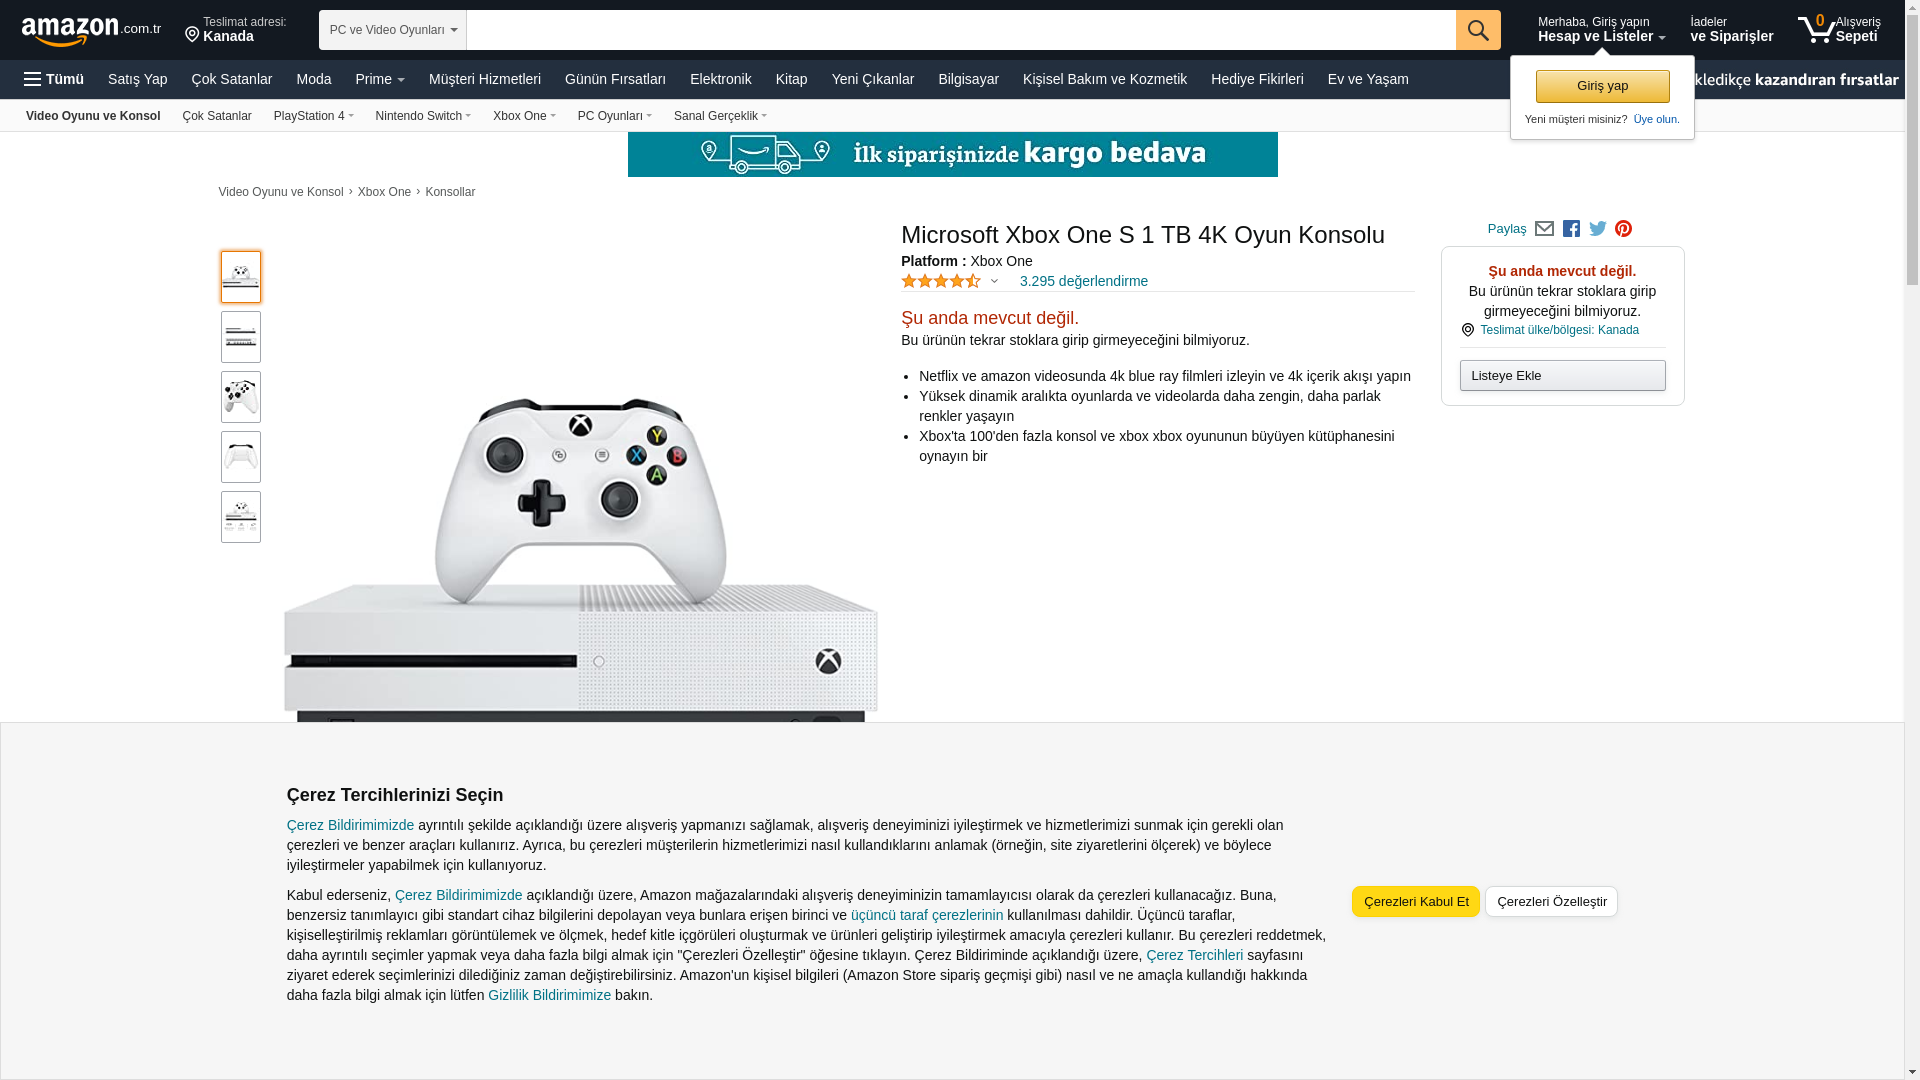Expand the PlayStation 4 submenu

click(314, 116)
